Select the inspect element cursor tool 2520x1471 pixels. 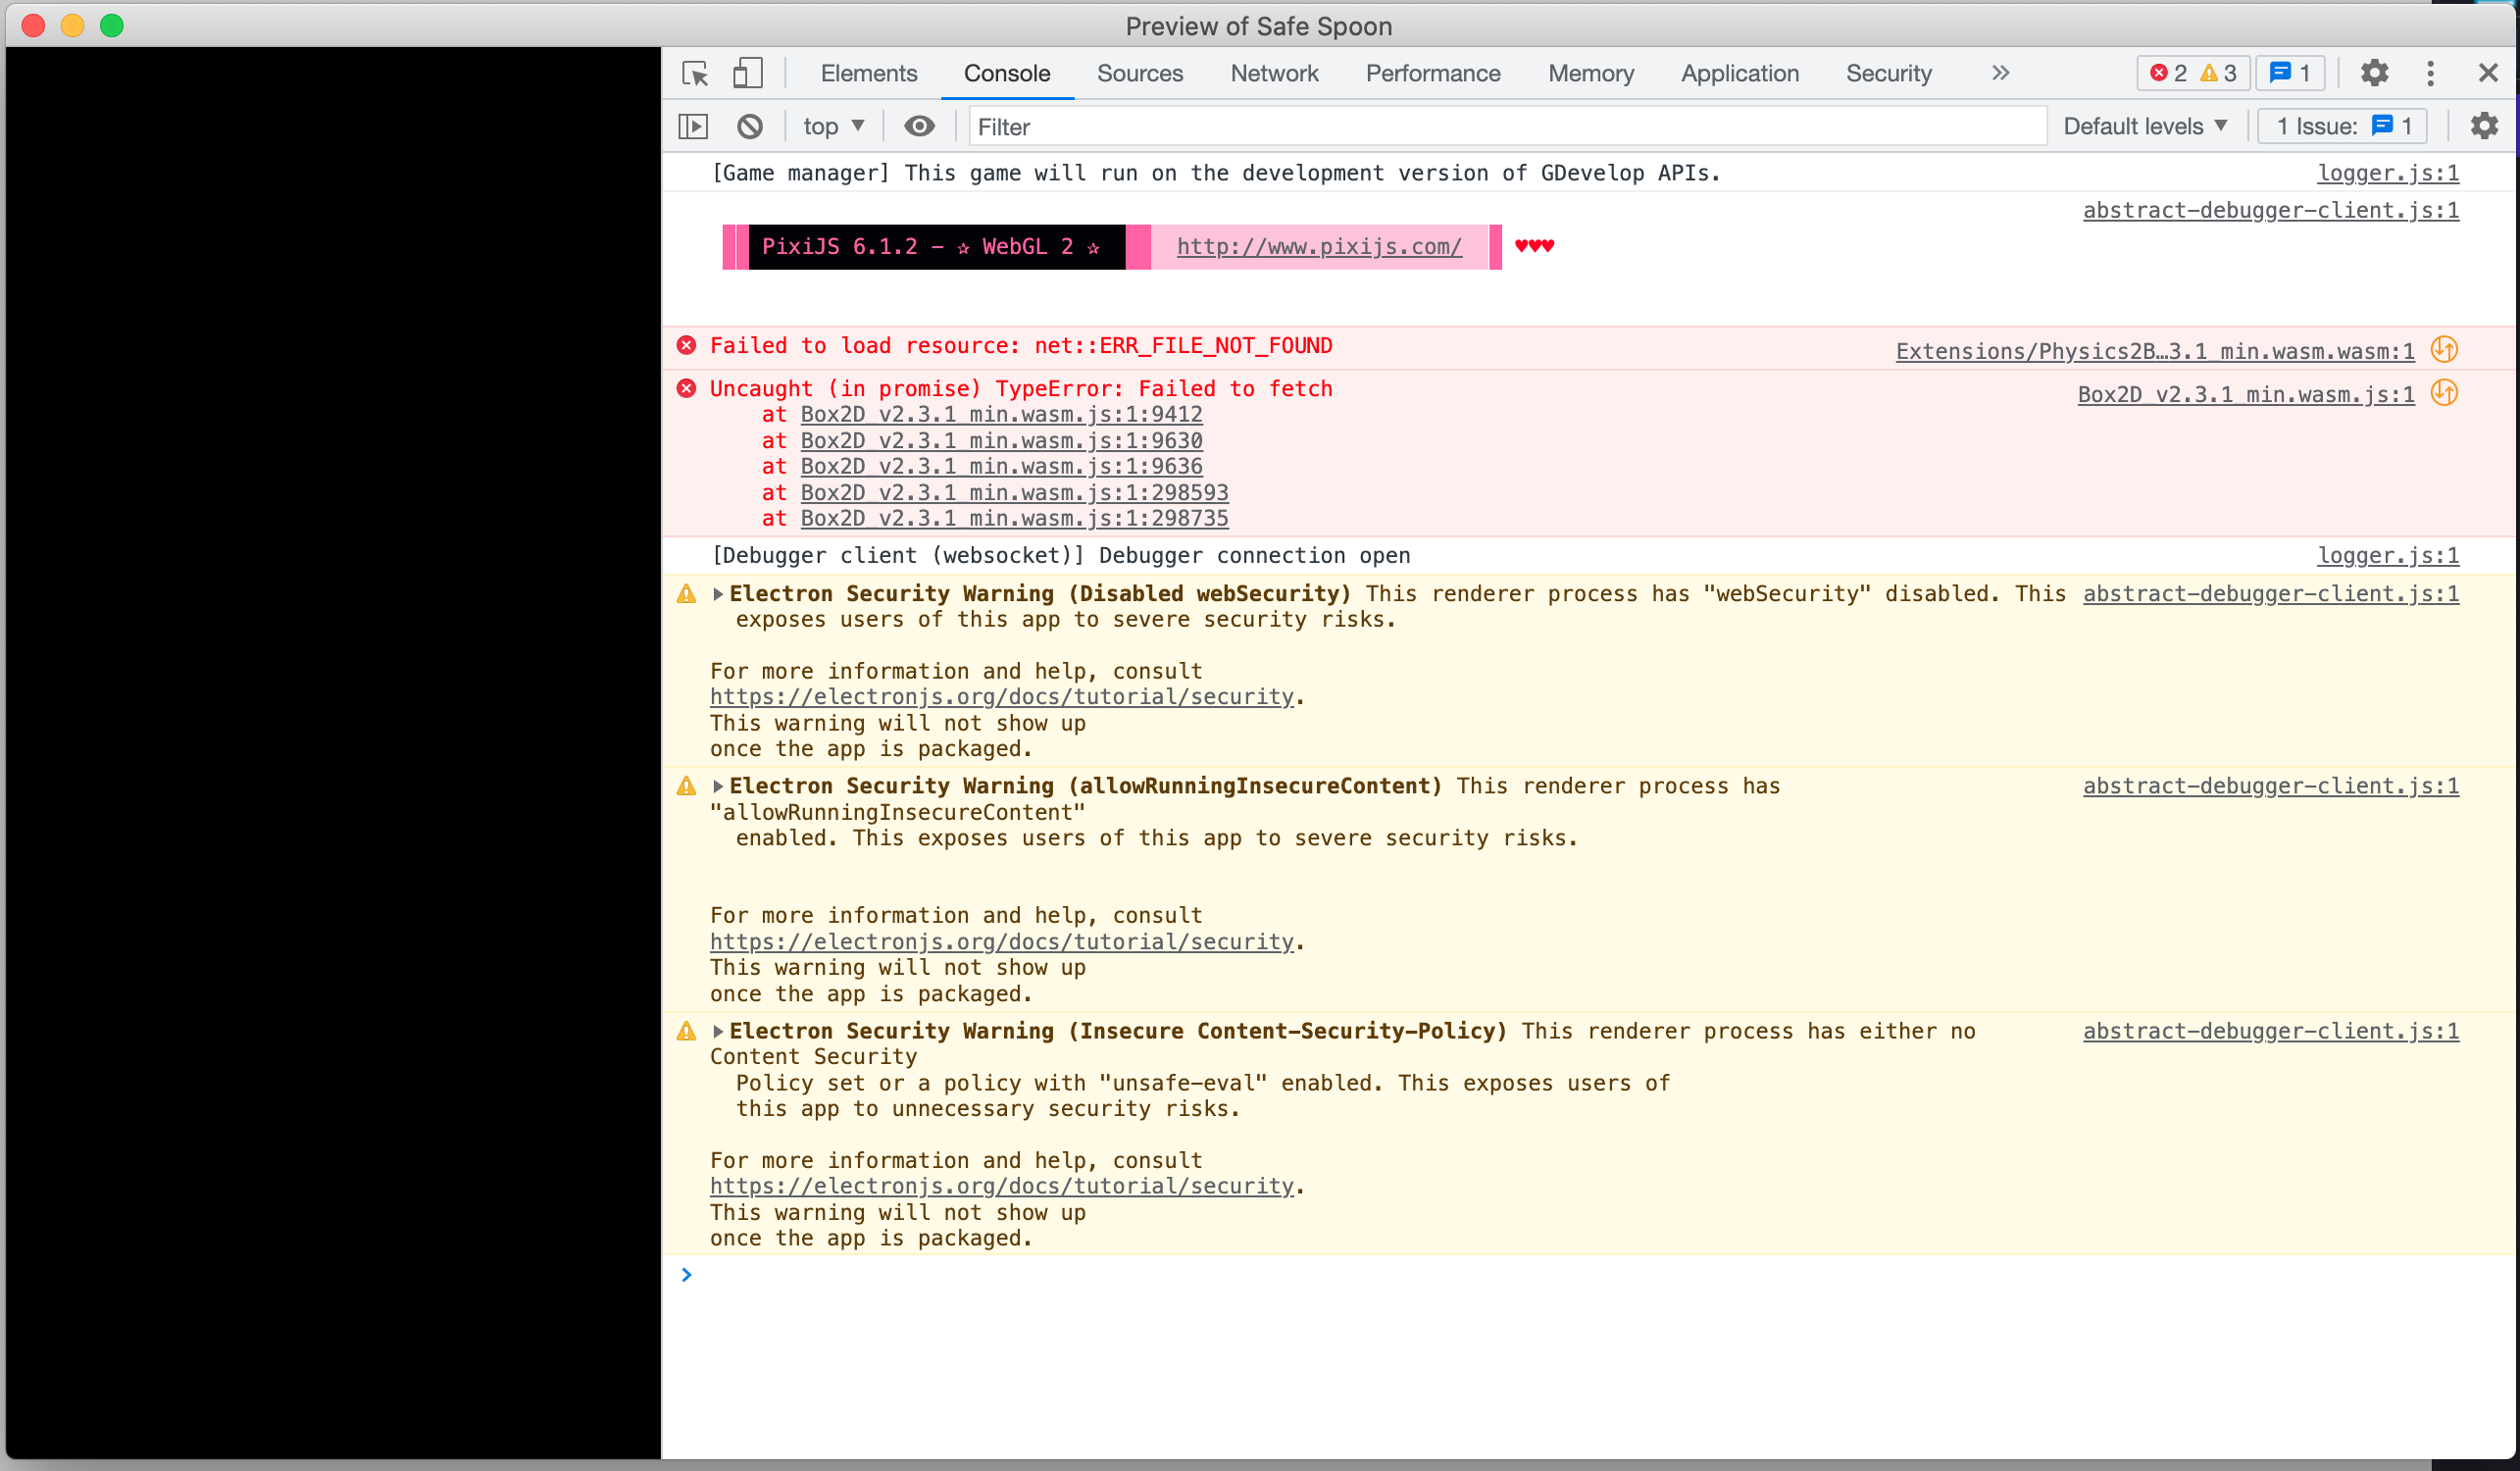click(694, 73)
